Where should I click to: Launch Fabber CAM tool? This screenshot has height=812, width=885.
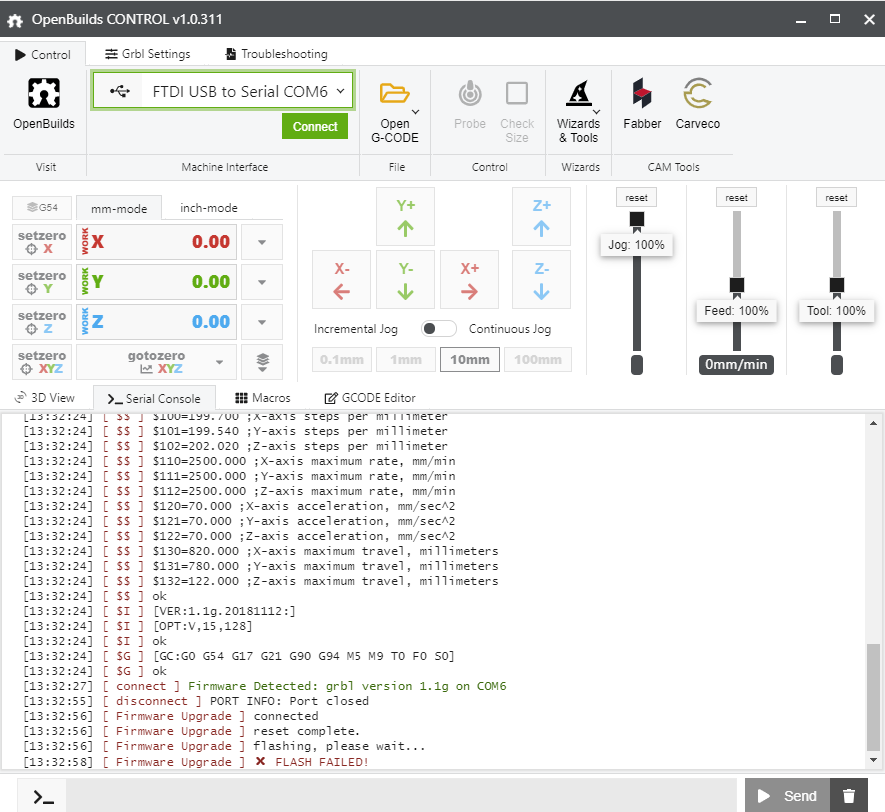tap(642, 93)
